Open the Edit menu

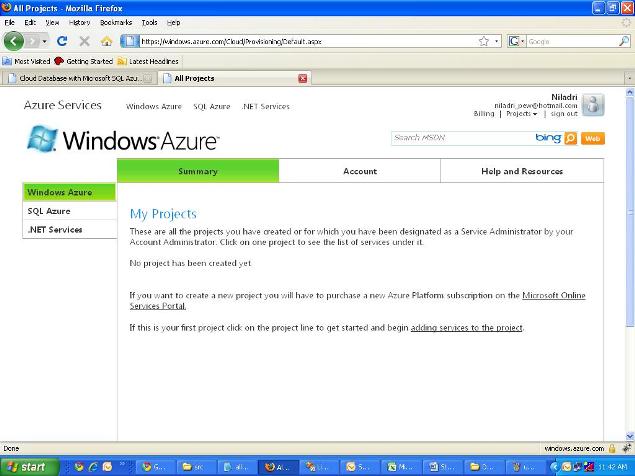tap(30, 23)
